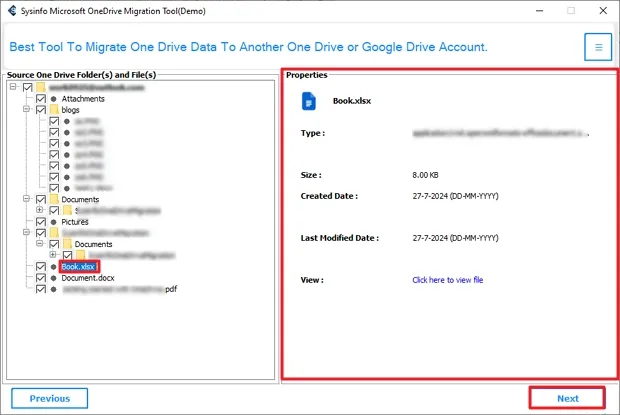Open the 'Click here to view file' link
The height and width of the screenshot is (415, 620).
(x=447, y=280)
